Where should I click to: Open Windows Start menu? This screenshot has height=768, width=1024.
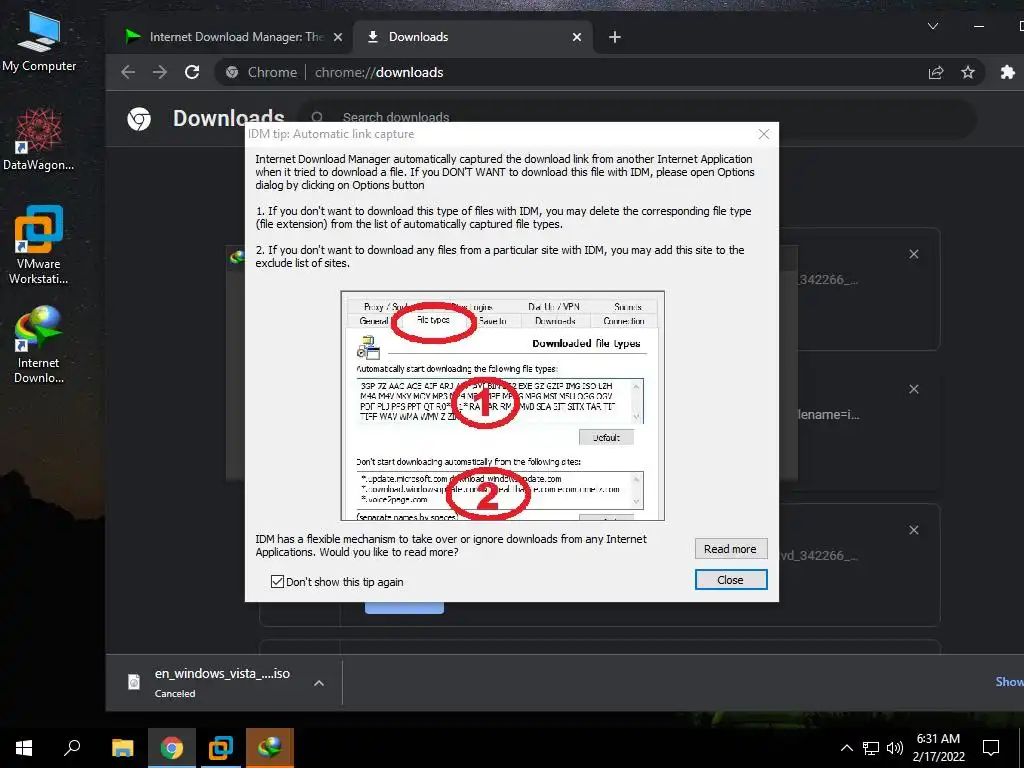(24, 748)
